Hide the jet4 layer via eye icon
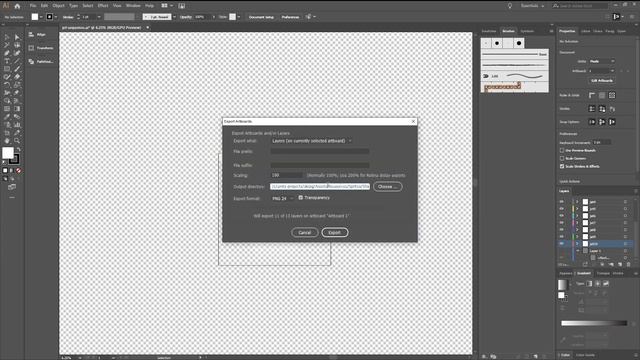The image size is (640, 360). click(x=562, y=202)
